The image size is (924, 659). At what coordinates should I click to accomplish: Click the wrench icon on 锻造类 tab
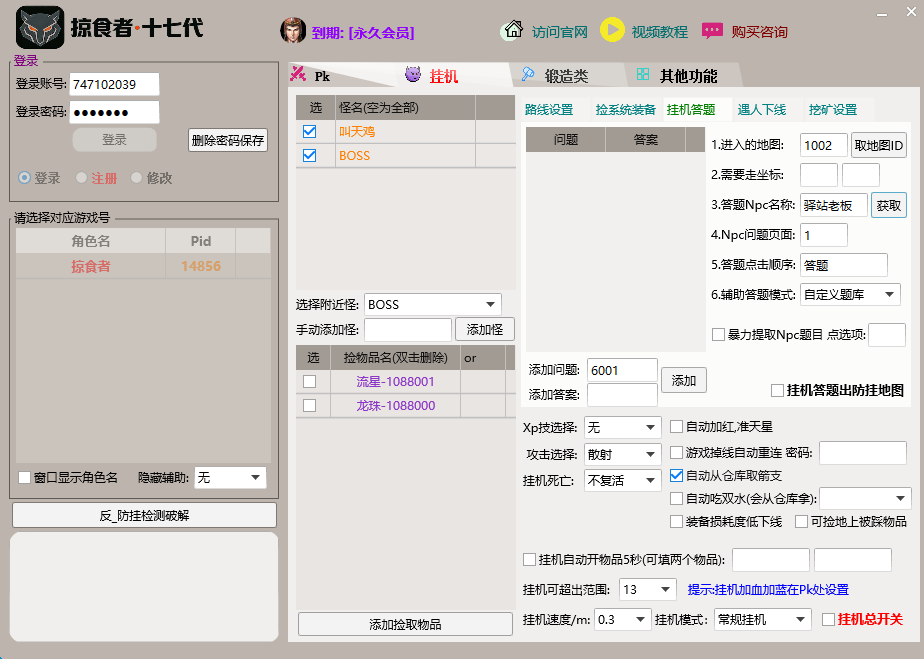point(528,74)
